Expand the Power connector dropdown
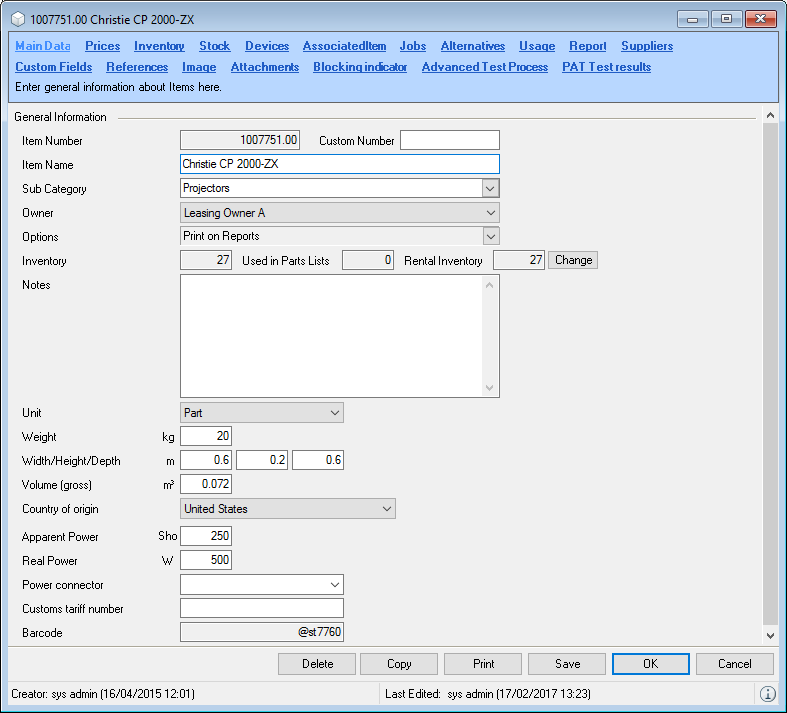Screen dimensions: 787x713 pyautogui.click(x=334, y=585)
